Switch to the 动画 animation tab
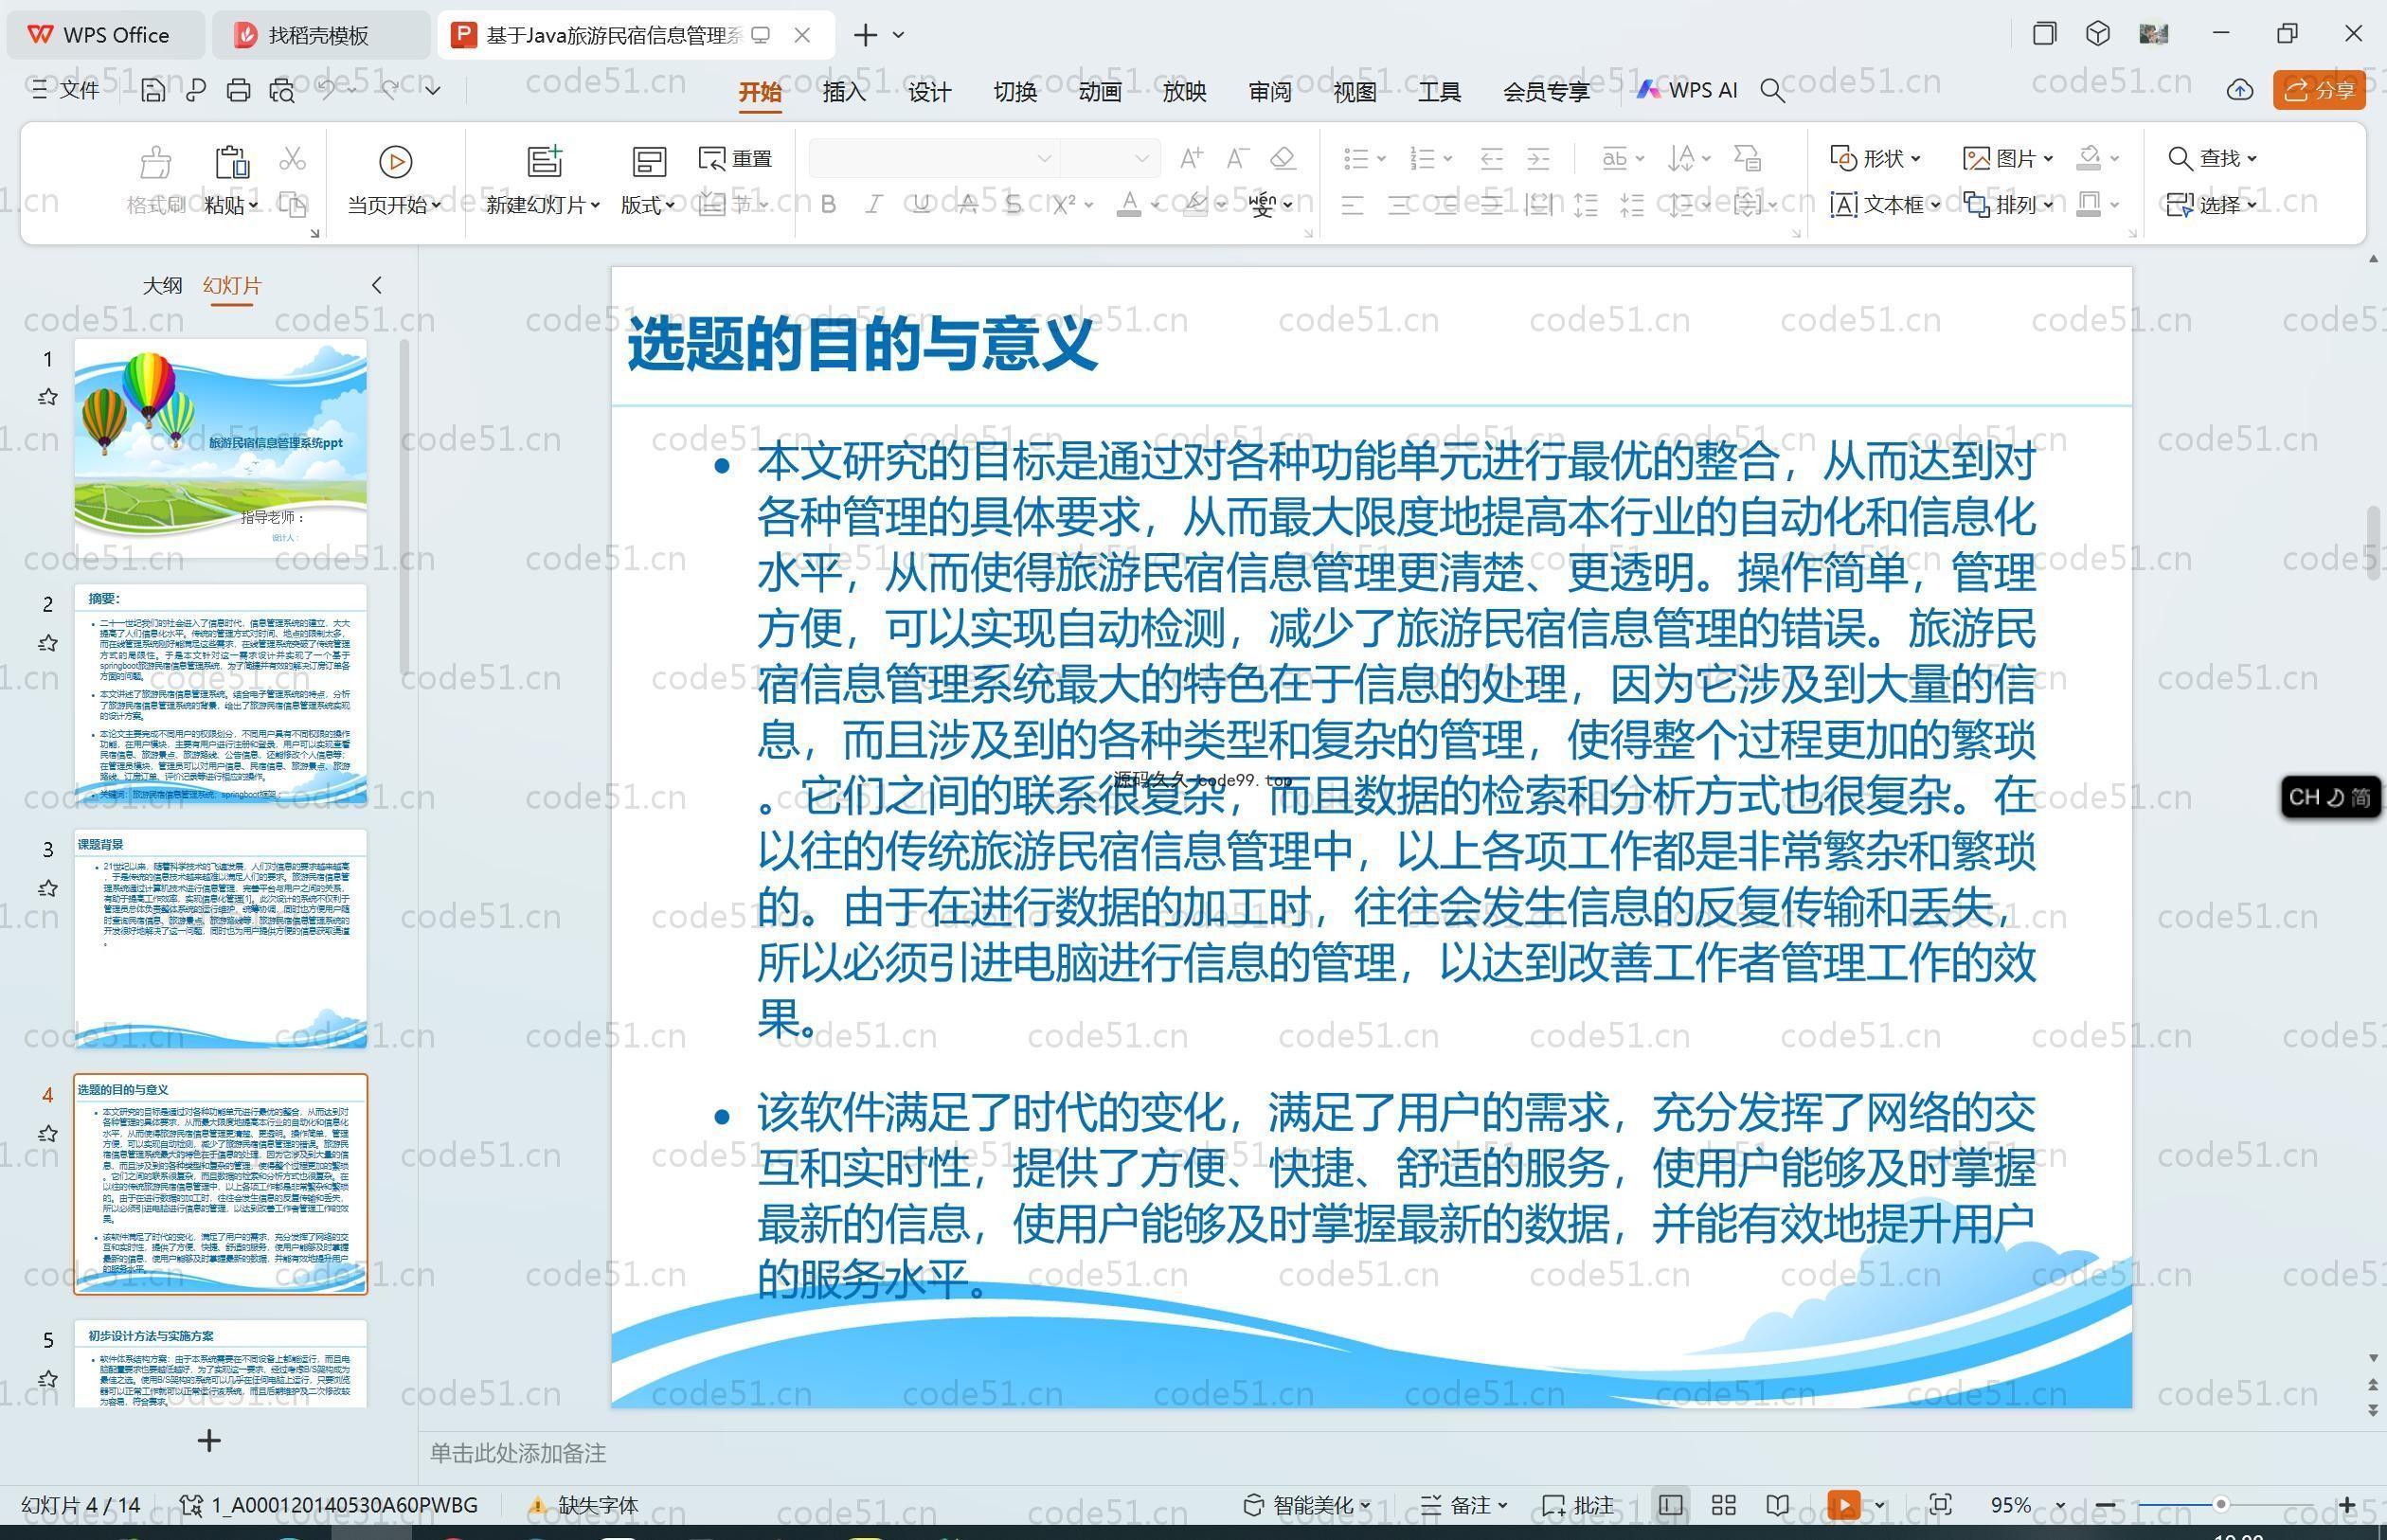The height and width of the screenshot is (1540, 2387). tap(1100, 92)
